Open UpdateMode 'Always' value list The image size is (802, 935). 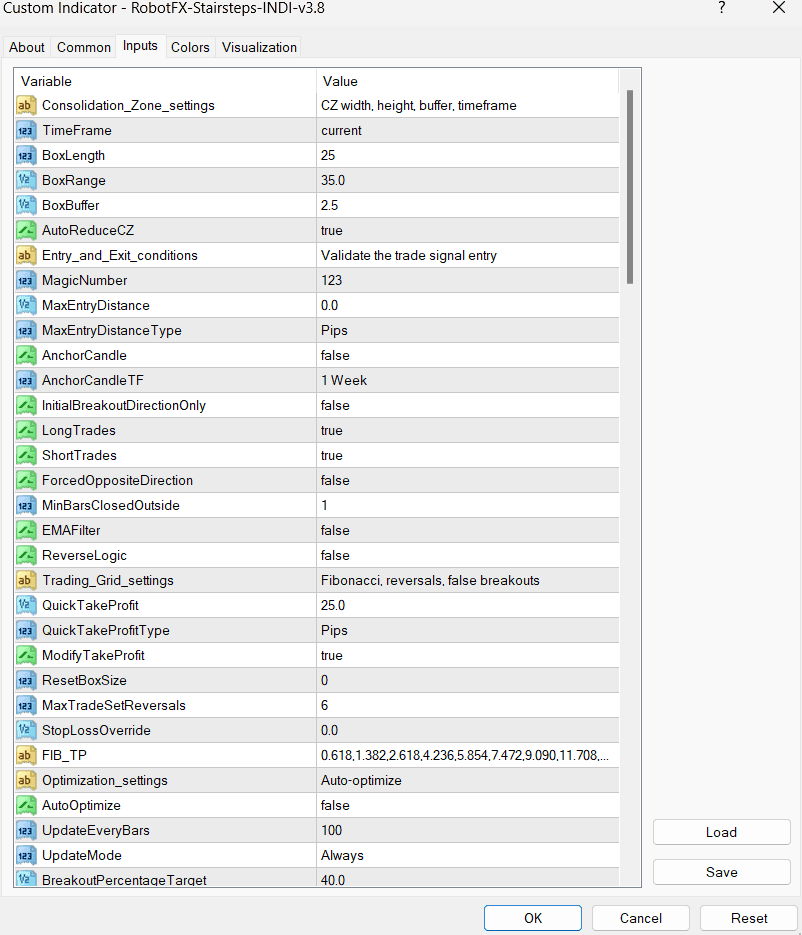tap(468, 856)
